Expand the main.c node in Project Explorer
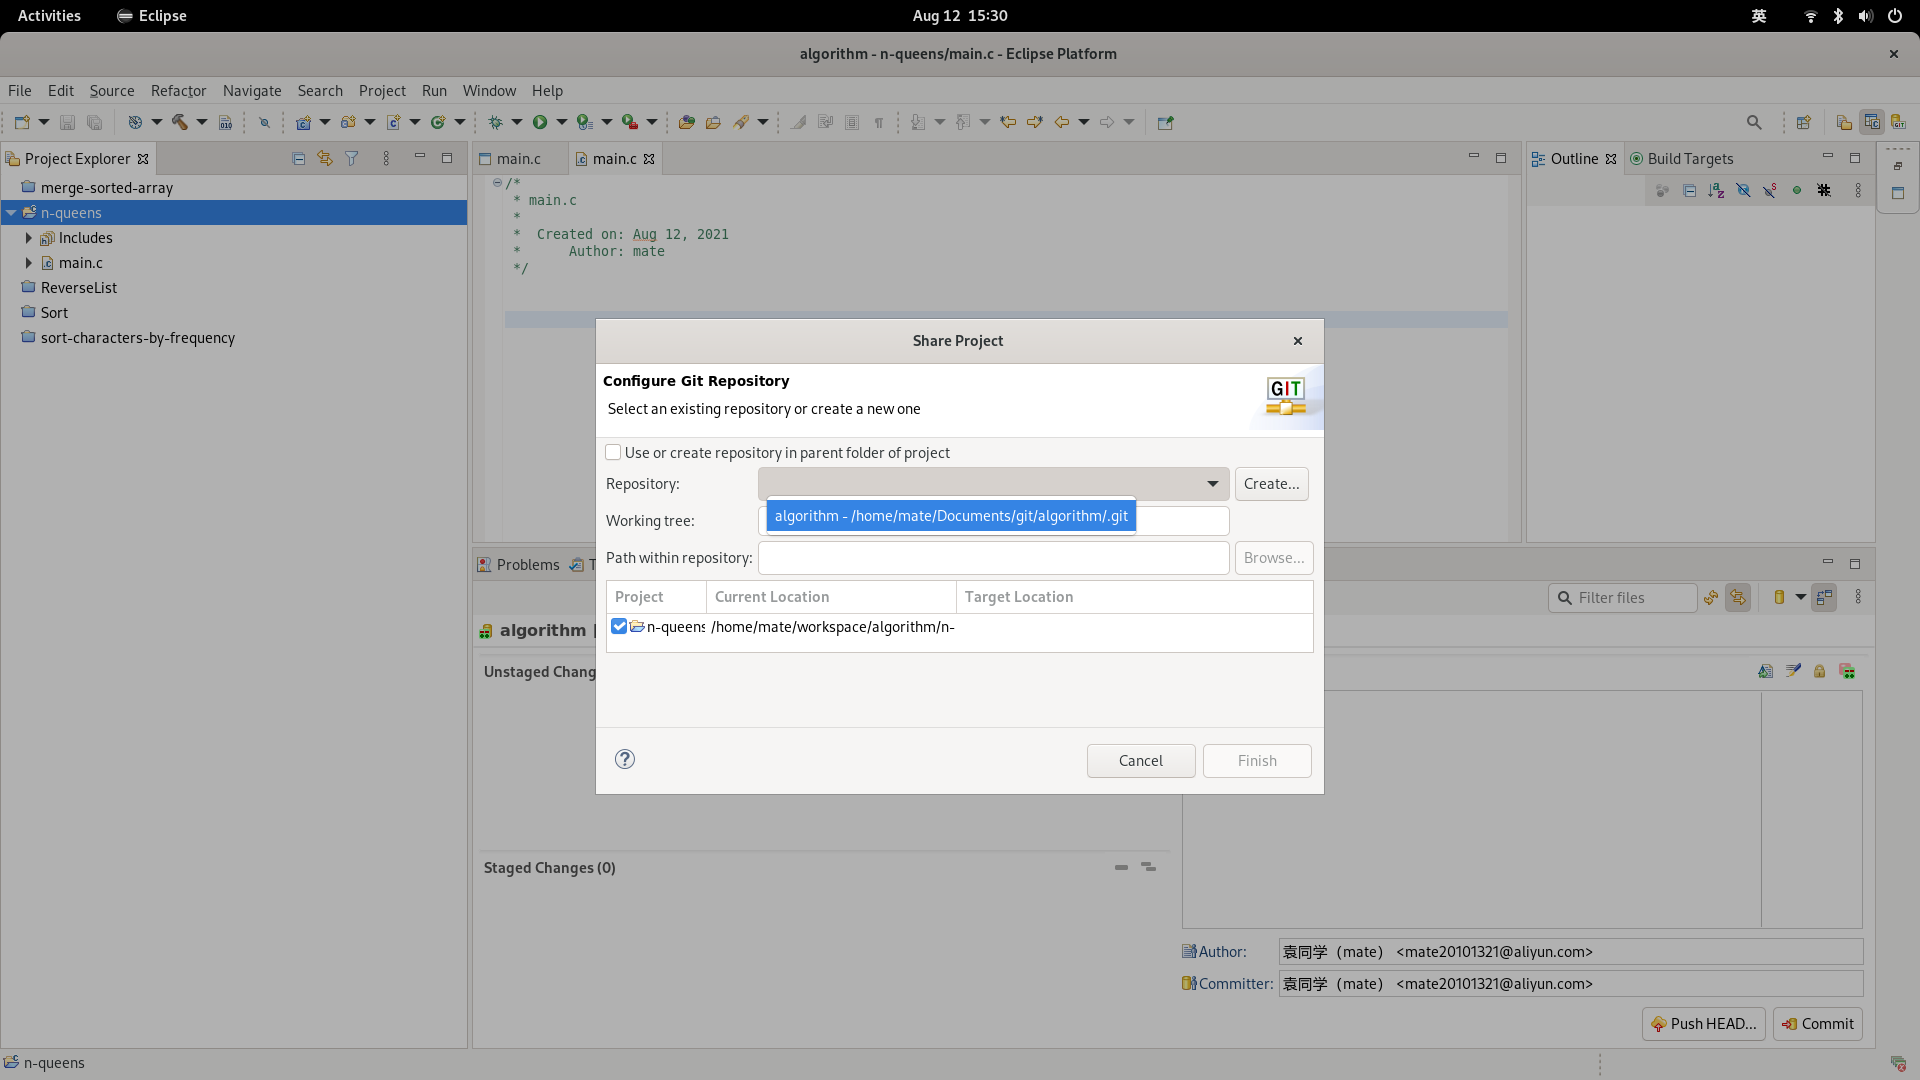Image resolution: width=1920 pixels, height=1080 pixels. (29, 263)
